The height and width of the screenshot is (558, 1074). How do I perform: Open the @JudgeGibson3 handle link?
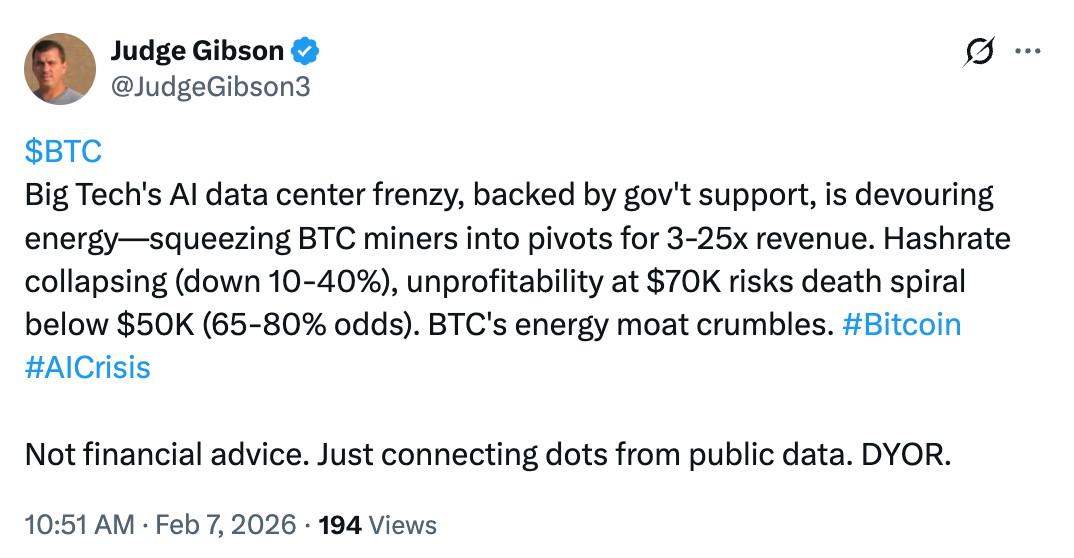click(x=210, y=87)
